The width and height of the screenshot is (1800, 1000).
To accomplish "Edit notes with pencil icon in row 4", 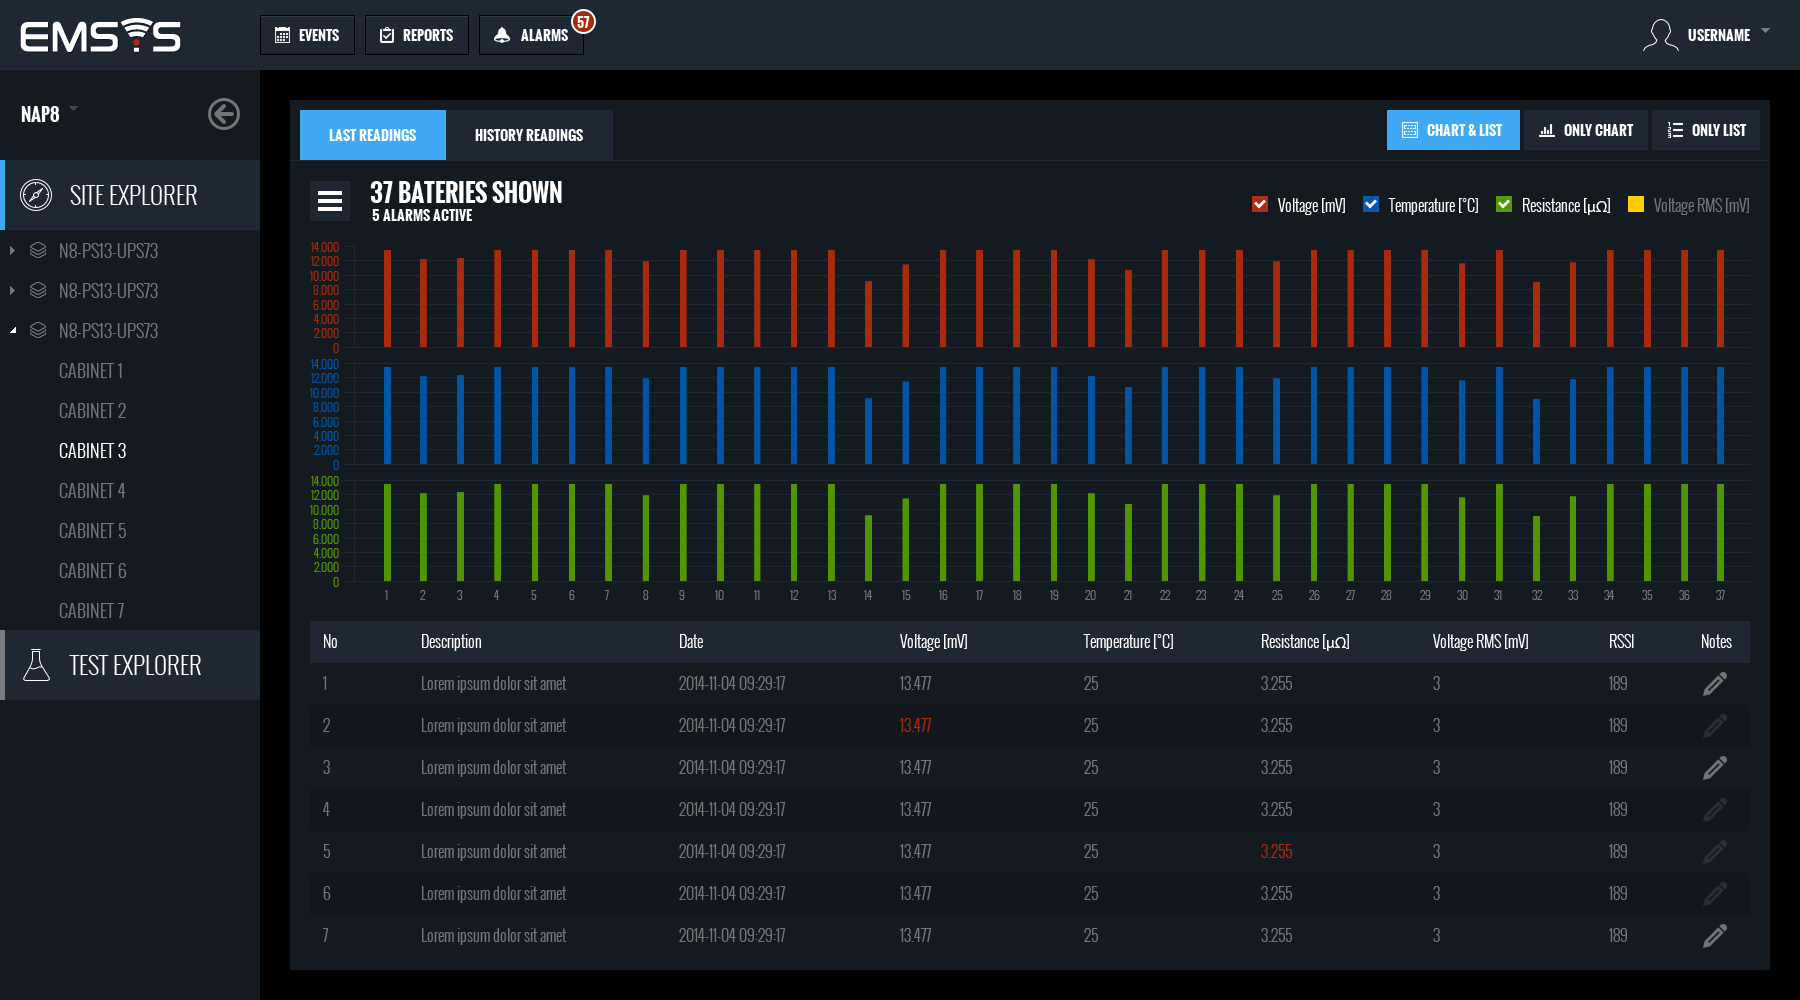I will [x=1715, y=810].
